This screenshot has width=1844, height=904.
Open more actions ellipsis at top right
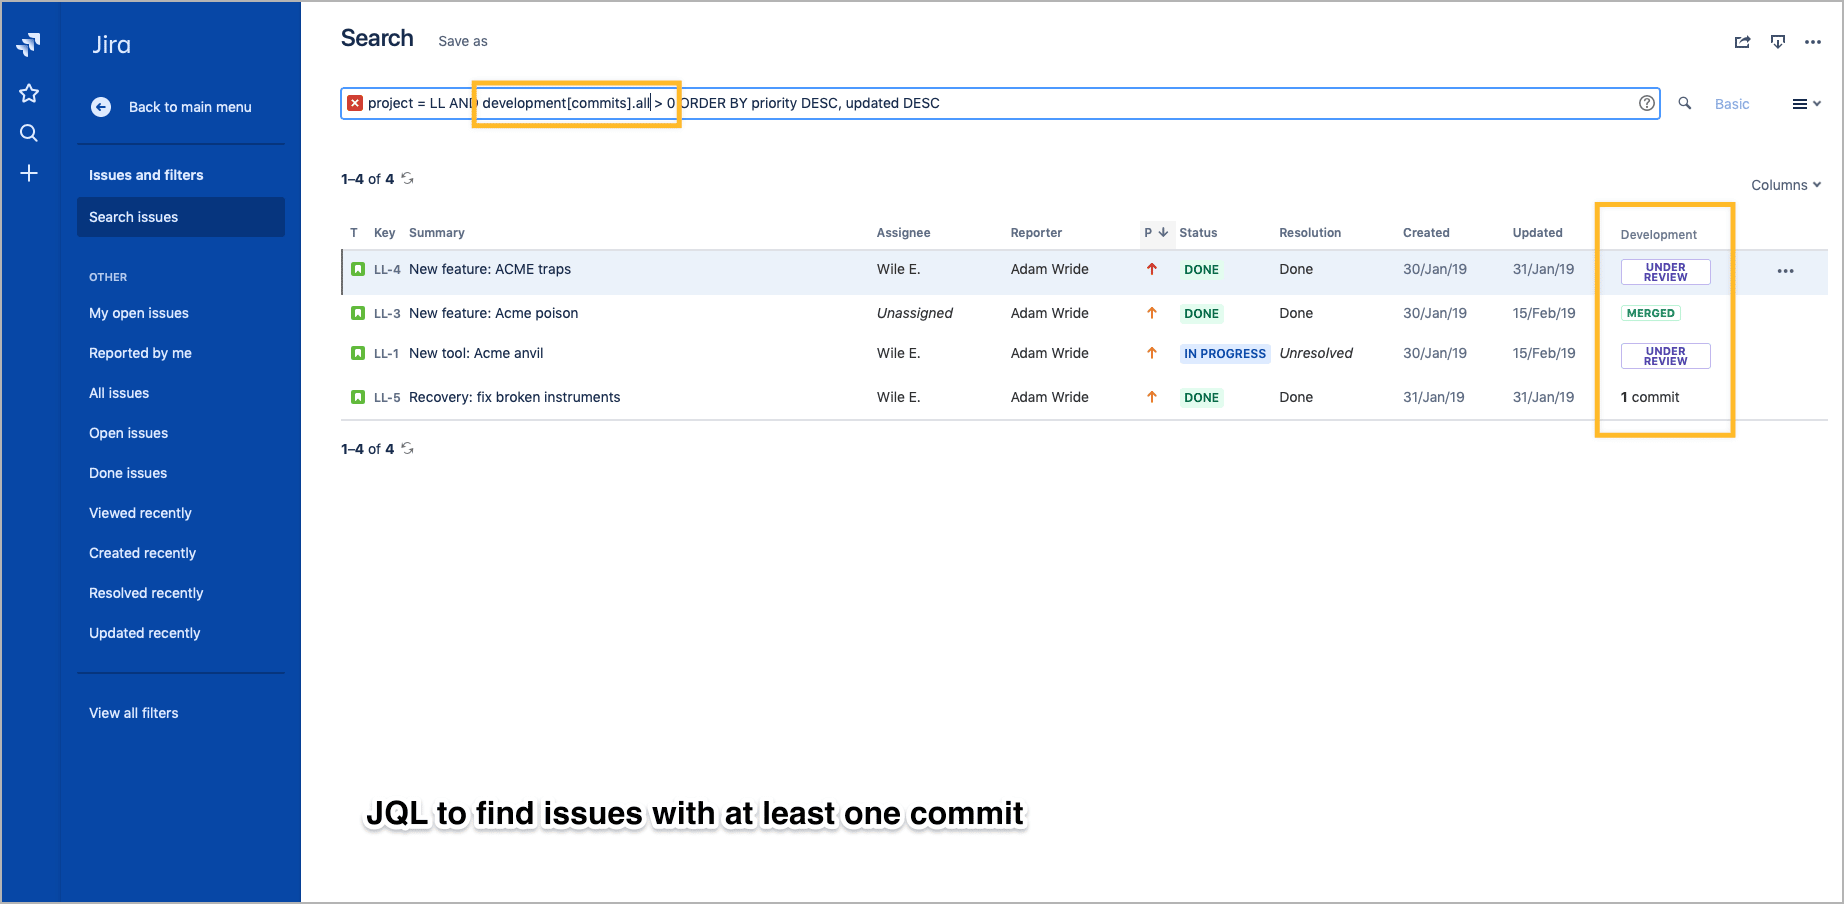[1813, 42]
